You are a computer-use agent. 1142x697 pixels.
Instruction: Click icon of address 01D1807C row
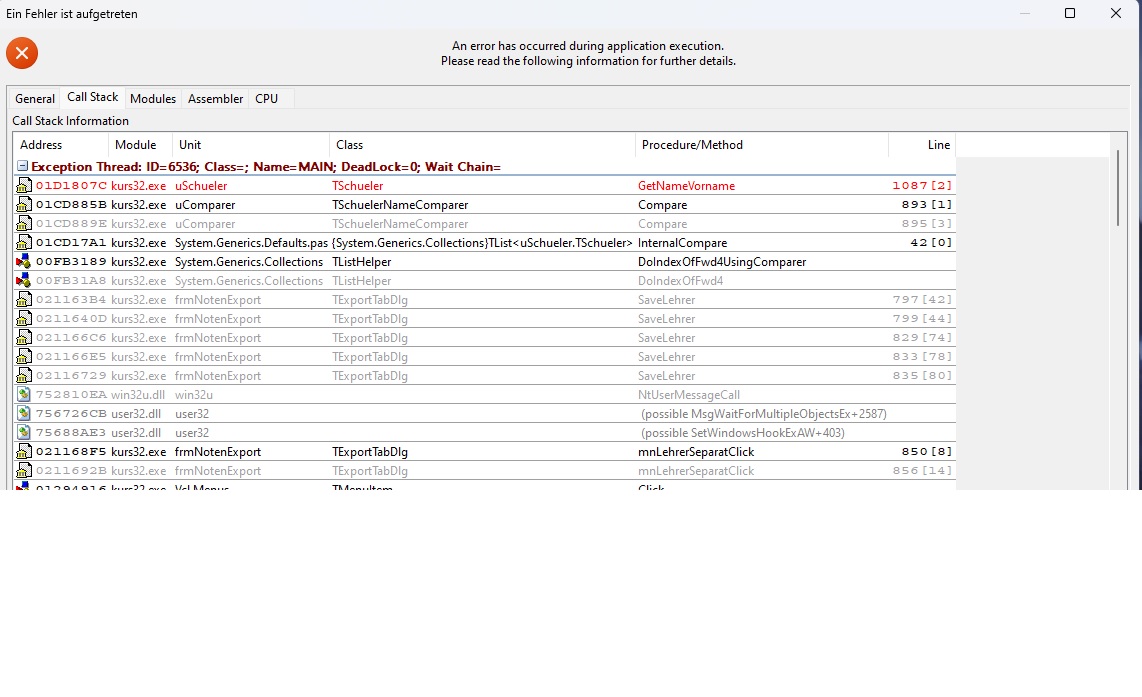pyautogui.click(x=24, y=186)
